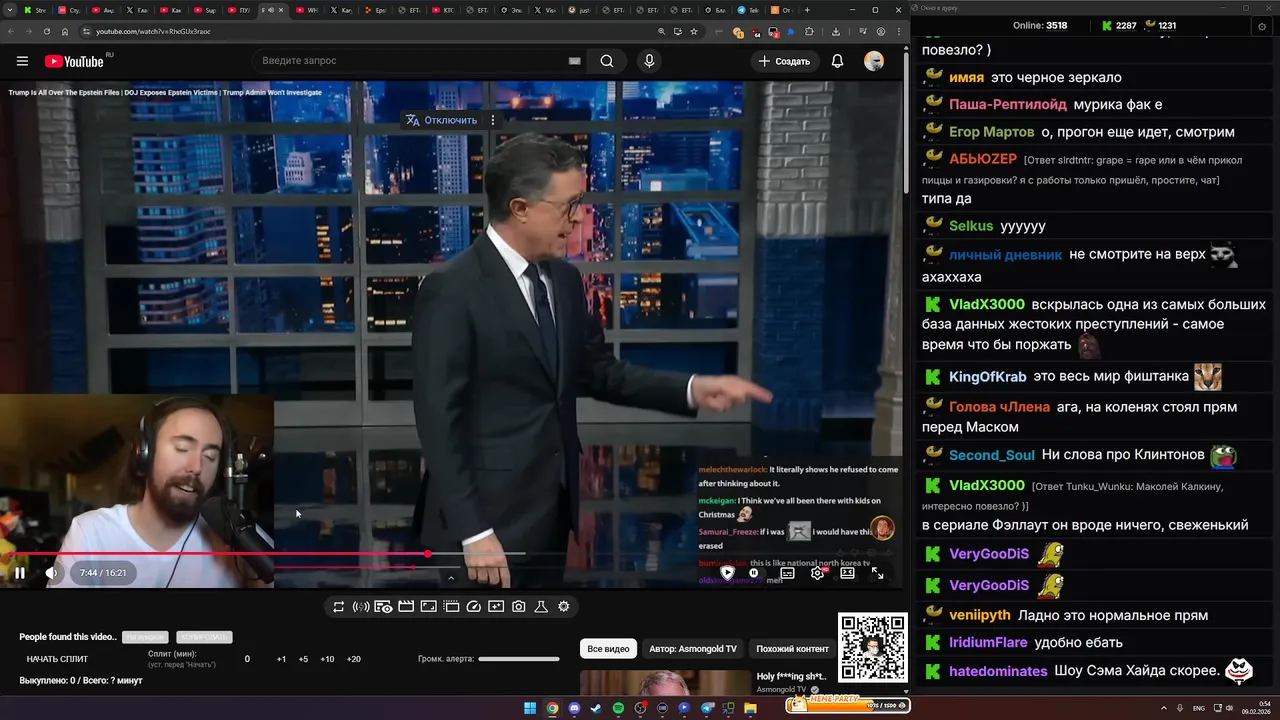Open a new browser tab
This screenshot has width=1280, height=720.
coord(807,10)
